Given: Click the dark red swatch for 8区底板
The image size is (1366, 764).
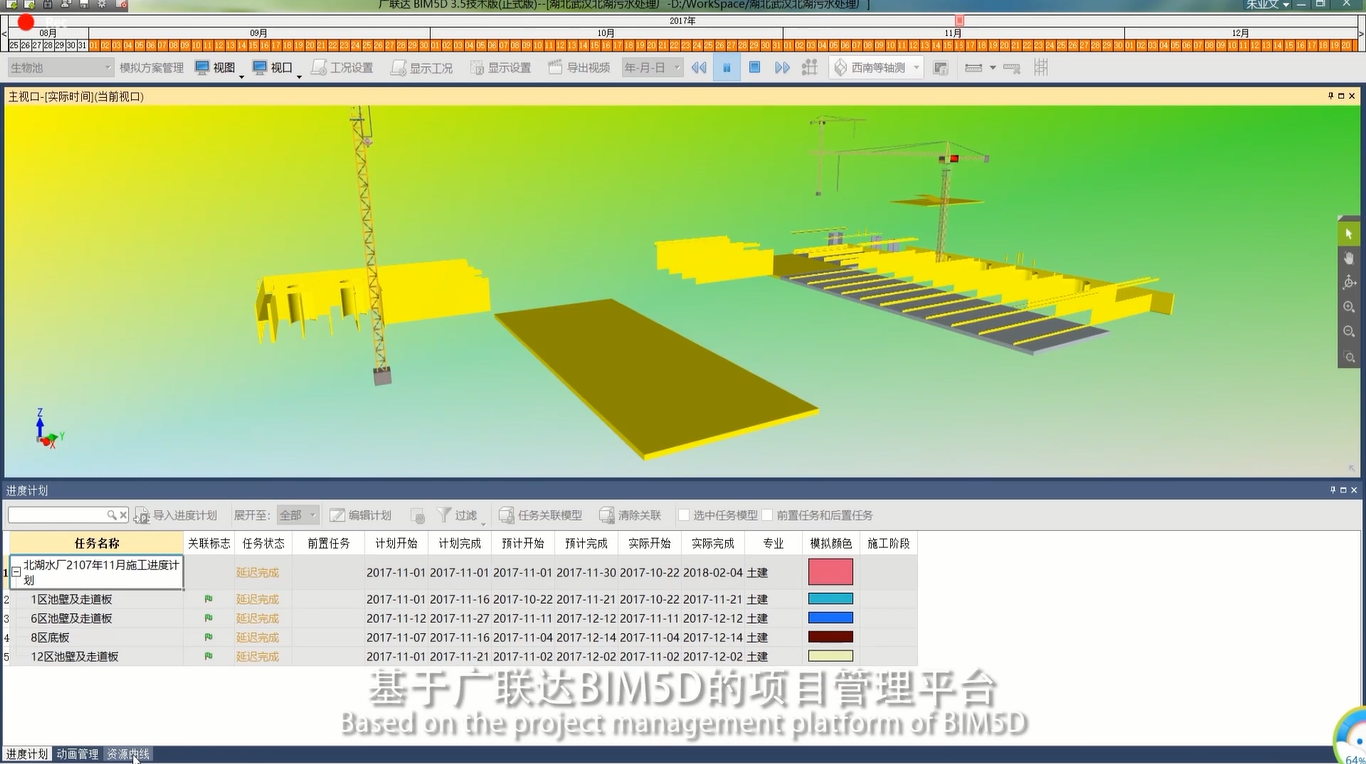Looking at the screenshot, I should coord(831,637).
